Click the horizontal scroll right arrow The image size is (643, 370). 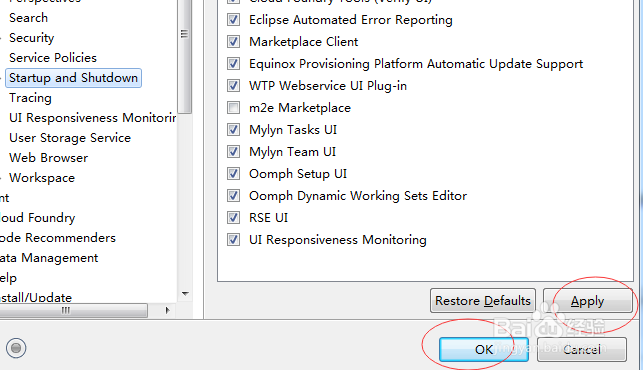coord(167,310)
